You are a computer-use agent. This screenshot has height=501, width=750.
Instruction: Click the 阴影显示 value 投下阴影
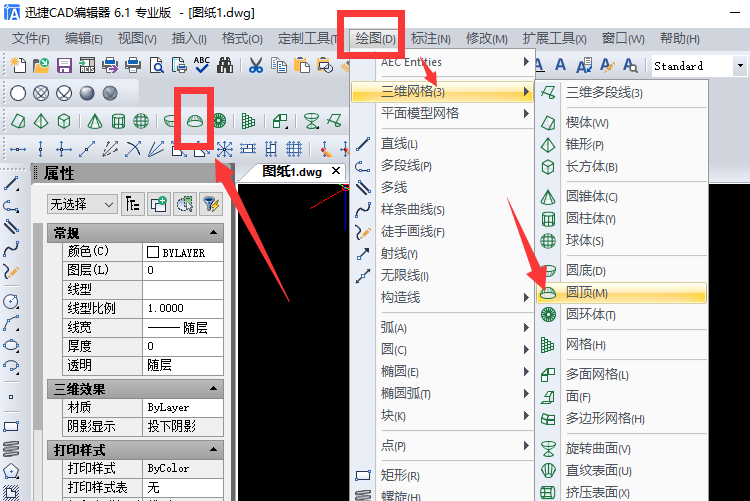(183, 426)
